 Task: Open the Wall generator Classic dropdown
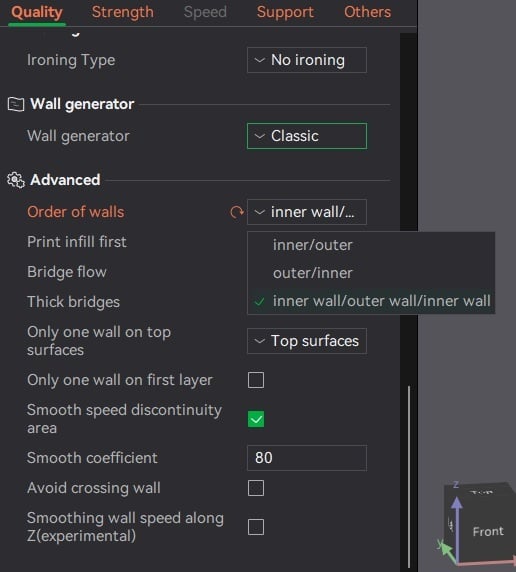307,136
